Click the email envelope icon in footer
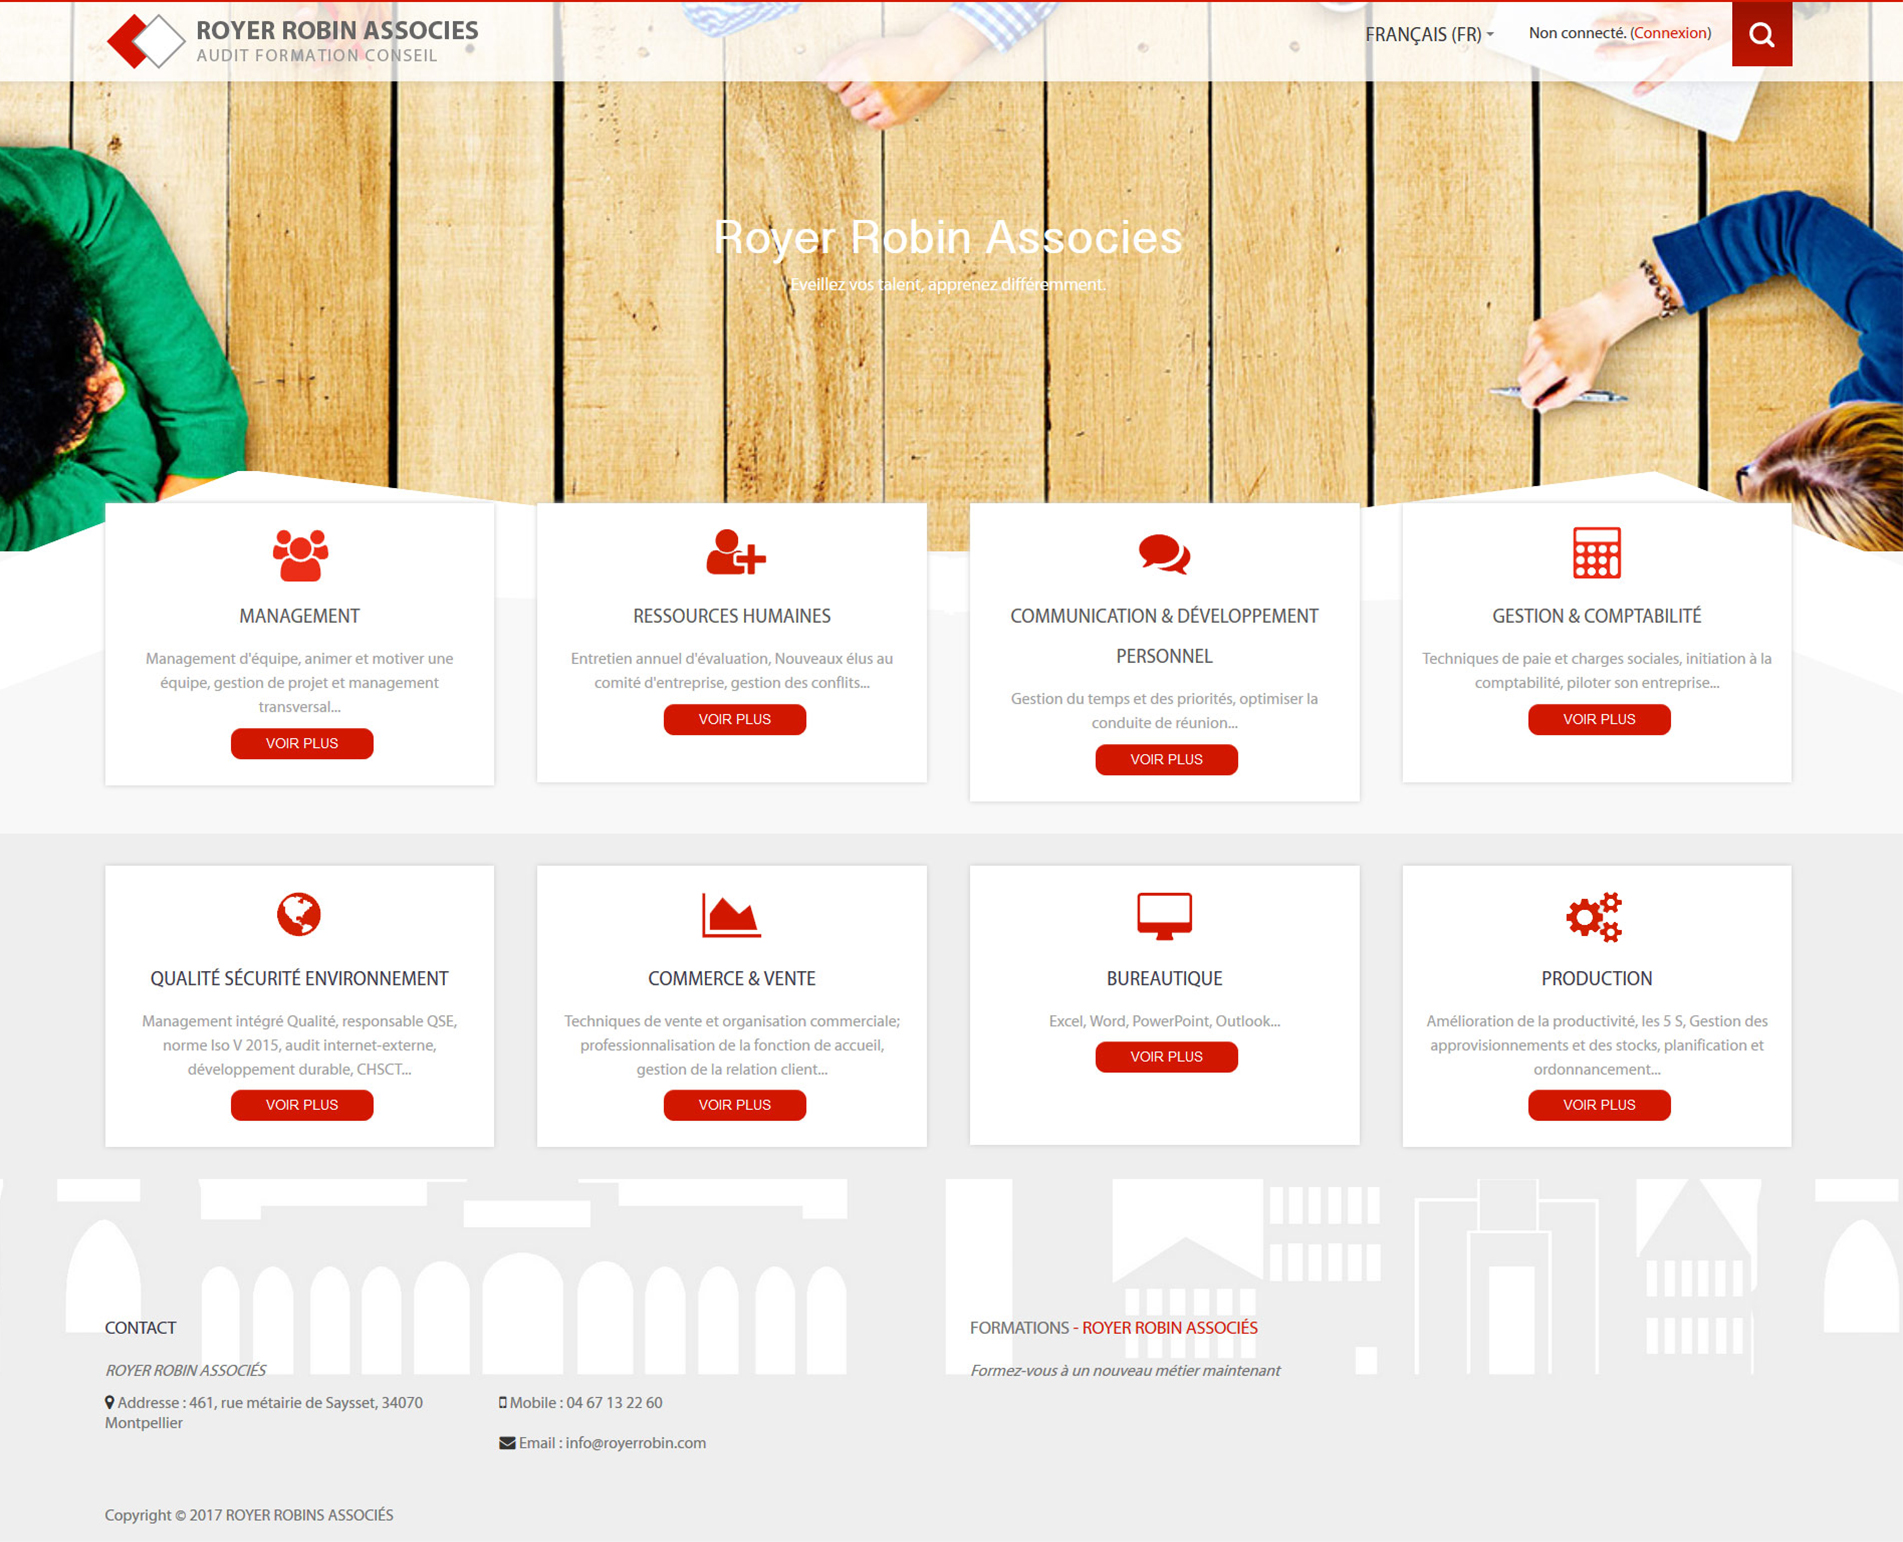 point(507,1443)
